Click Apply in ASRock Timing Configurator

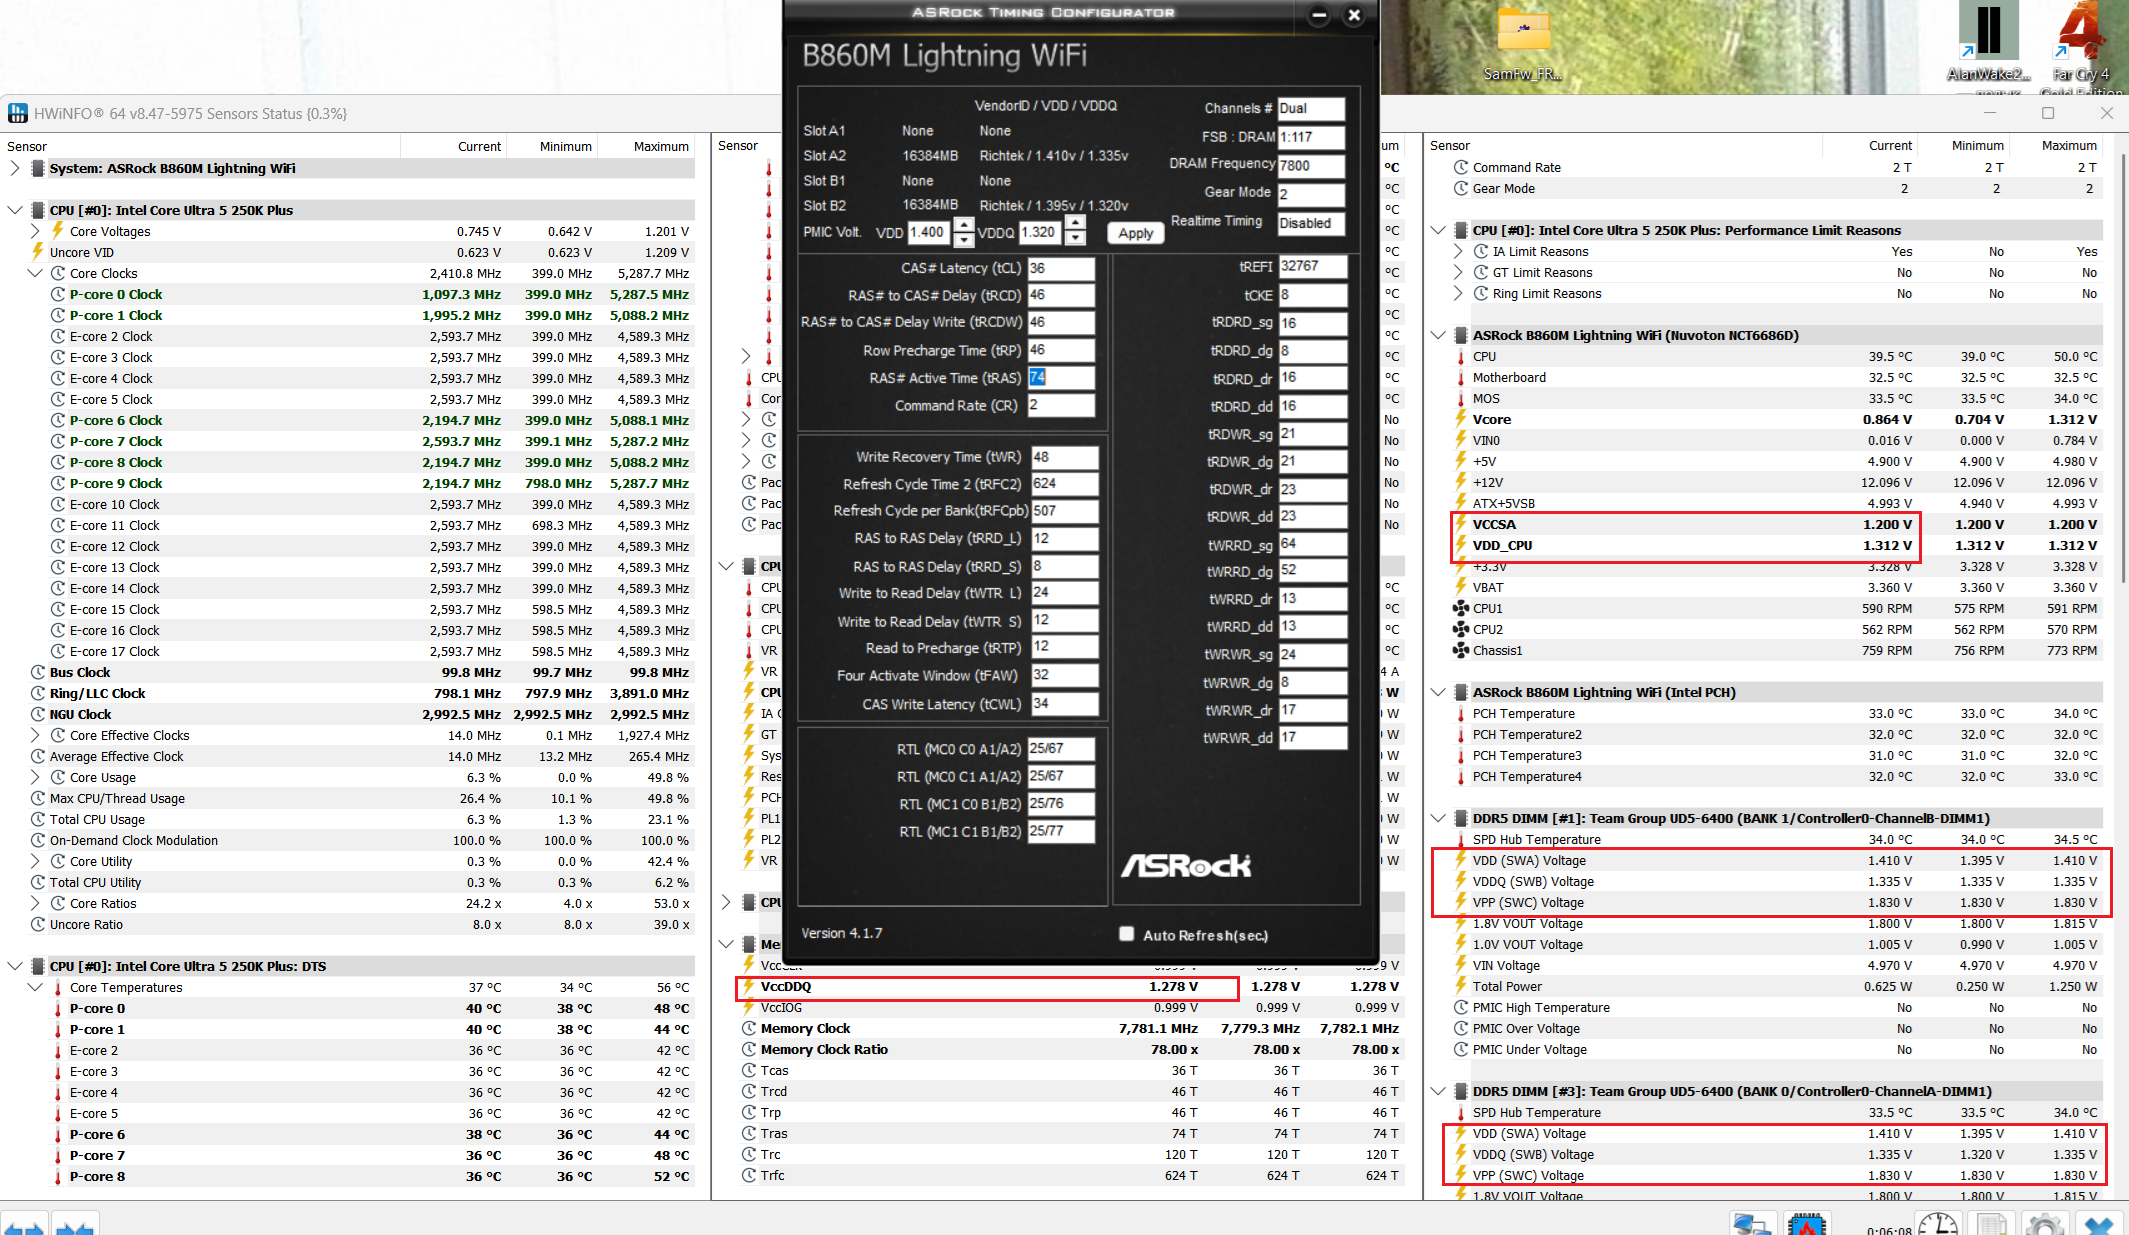1135,232
